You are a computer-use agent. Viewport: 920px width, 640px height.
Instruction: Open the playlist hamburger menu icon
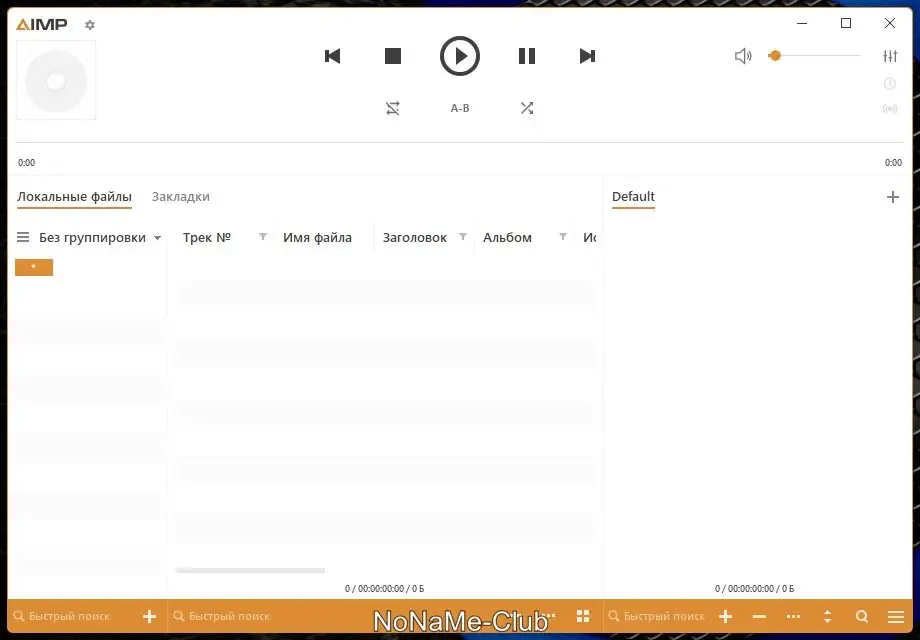(896, 617)
